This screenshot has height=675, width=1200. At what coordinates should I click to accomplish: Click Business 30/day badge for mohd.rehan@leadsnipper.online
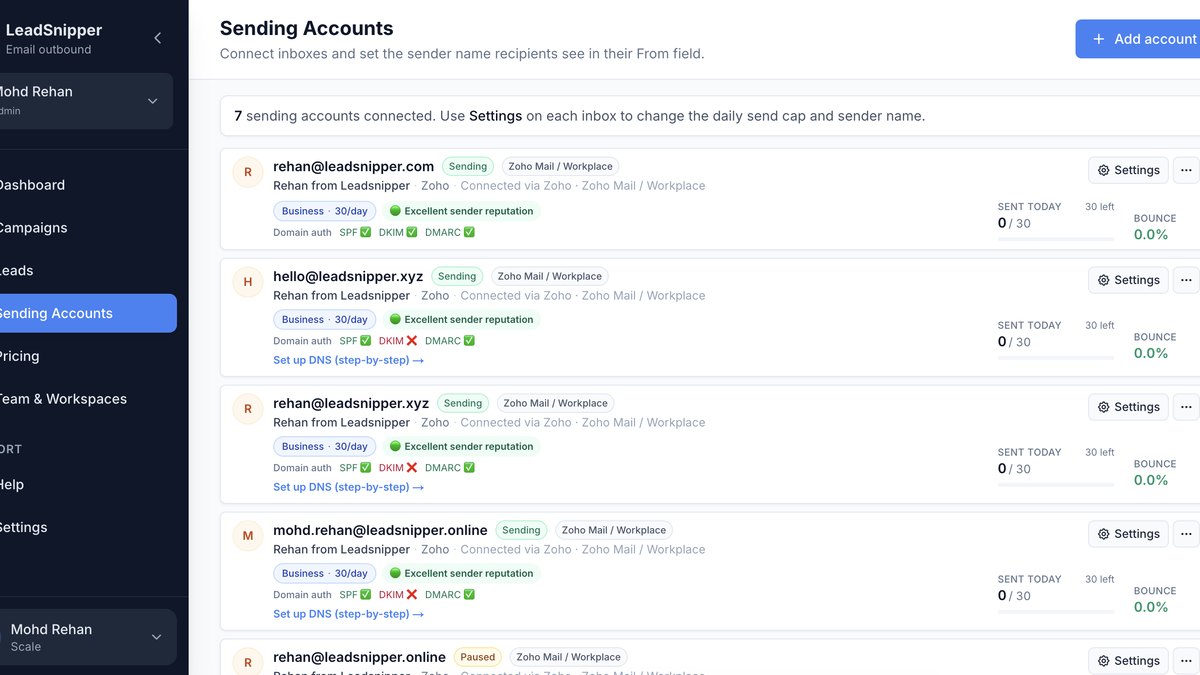pyautogui.click(x=325, y=574)
